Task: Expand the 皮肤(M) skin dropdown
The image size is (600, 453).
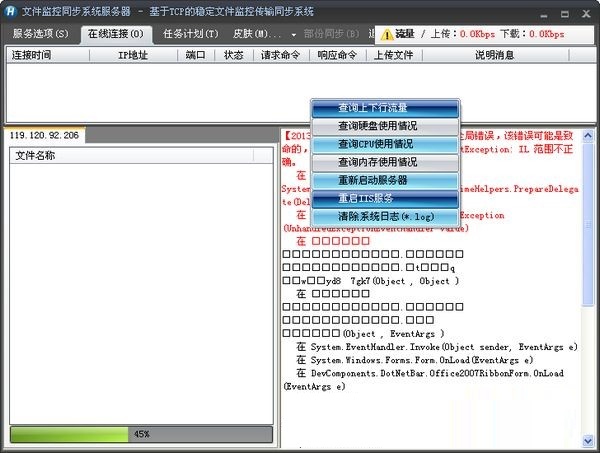Action: coord(257,33)
